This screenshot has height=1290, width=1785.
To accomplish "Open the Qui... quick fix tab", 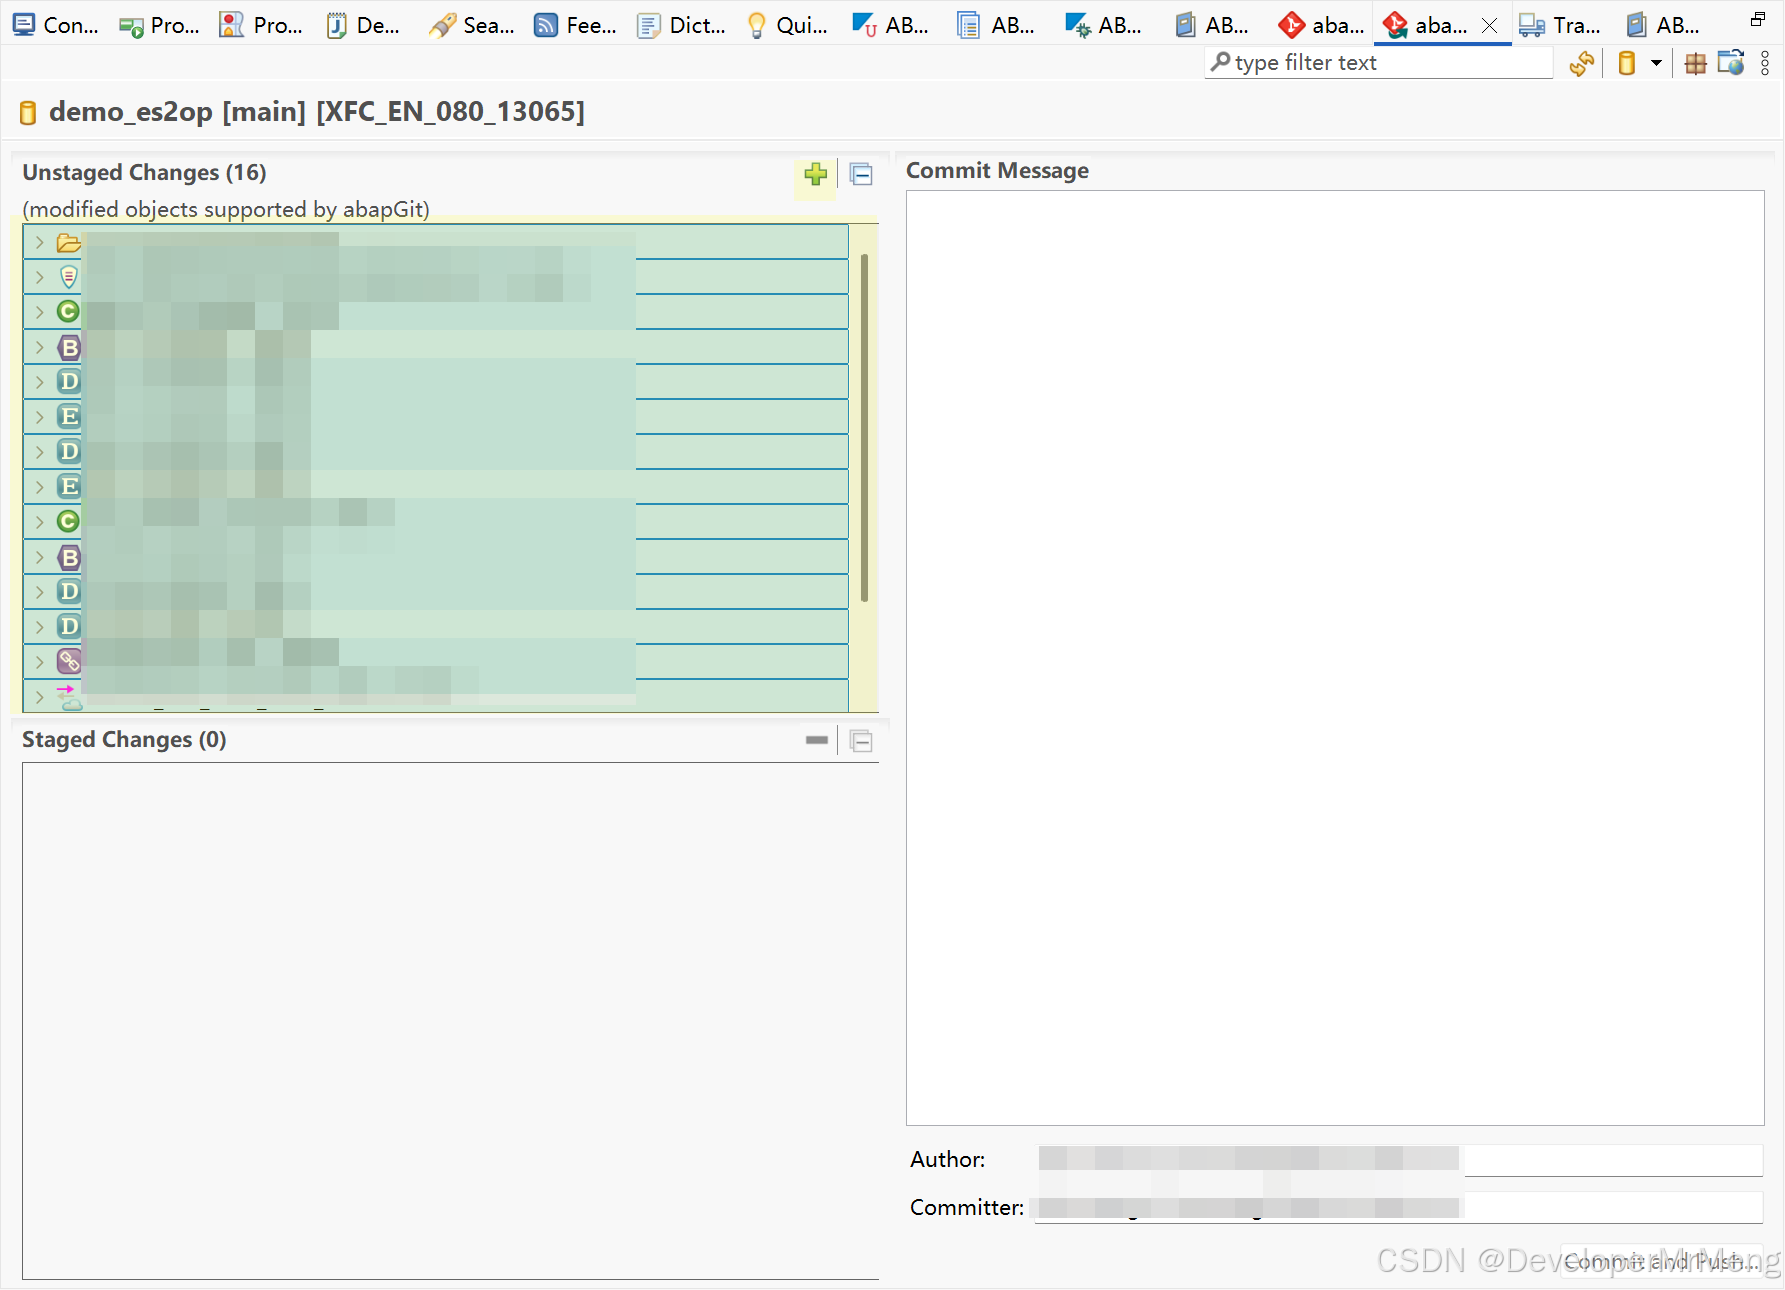I will click(x=788, y=26).
